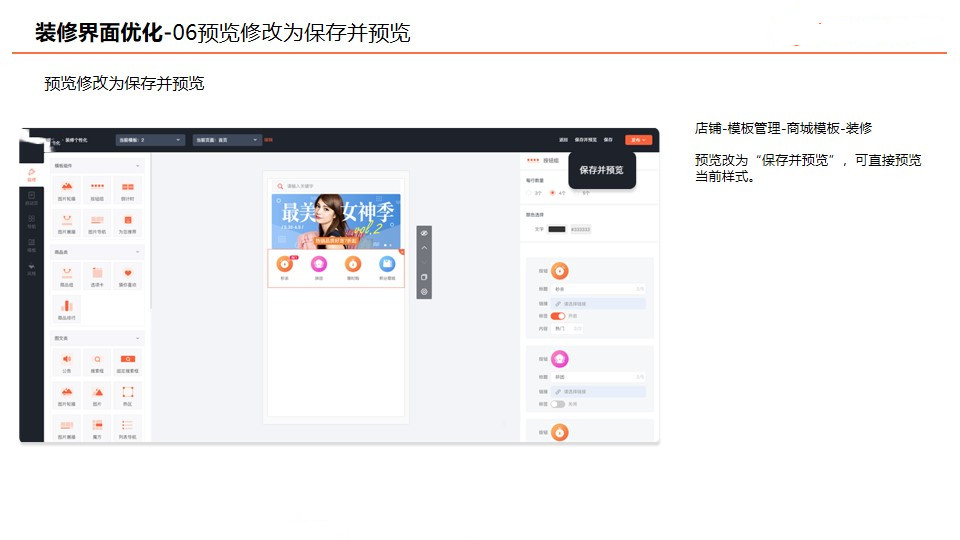Choose a link for the first button card
The width and height of the screenshot is (960, 540).
[598, 304]
